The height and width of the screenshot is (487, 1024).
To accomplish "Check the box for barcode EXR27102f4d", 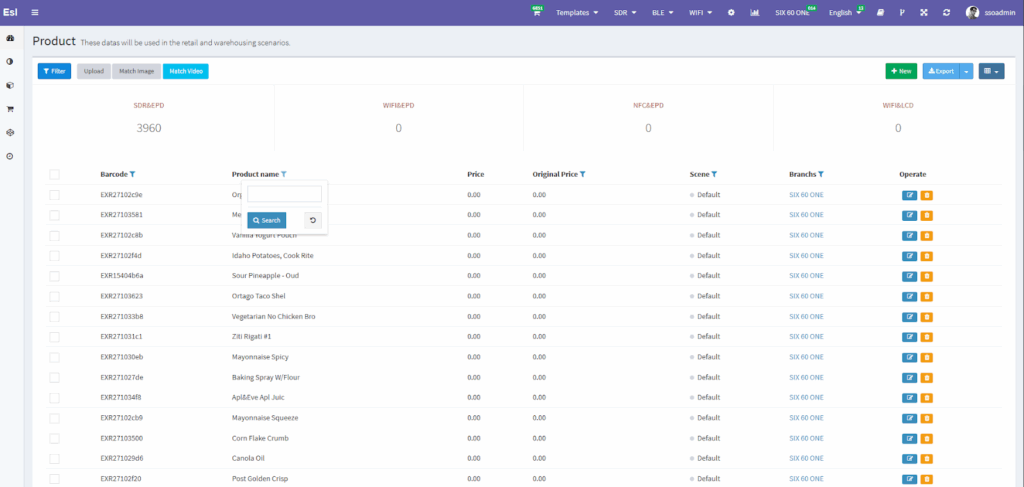I will (x=54, y=255).
